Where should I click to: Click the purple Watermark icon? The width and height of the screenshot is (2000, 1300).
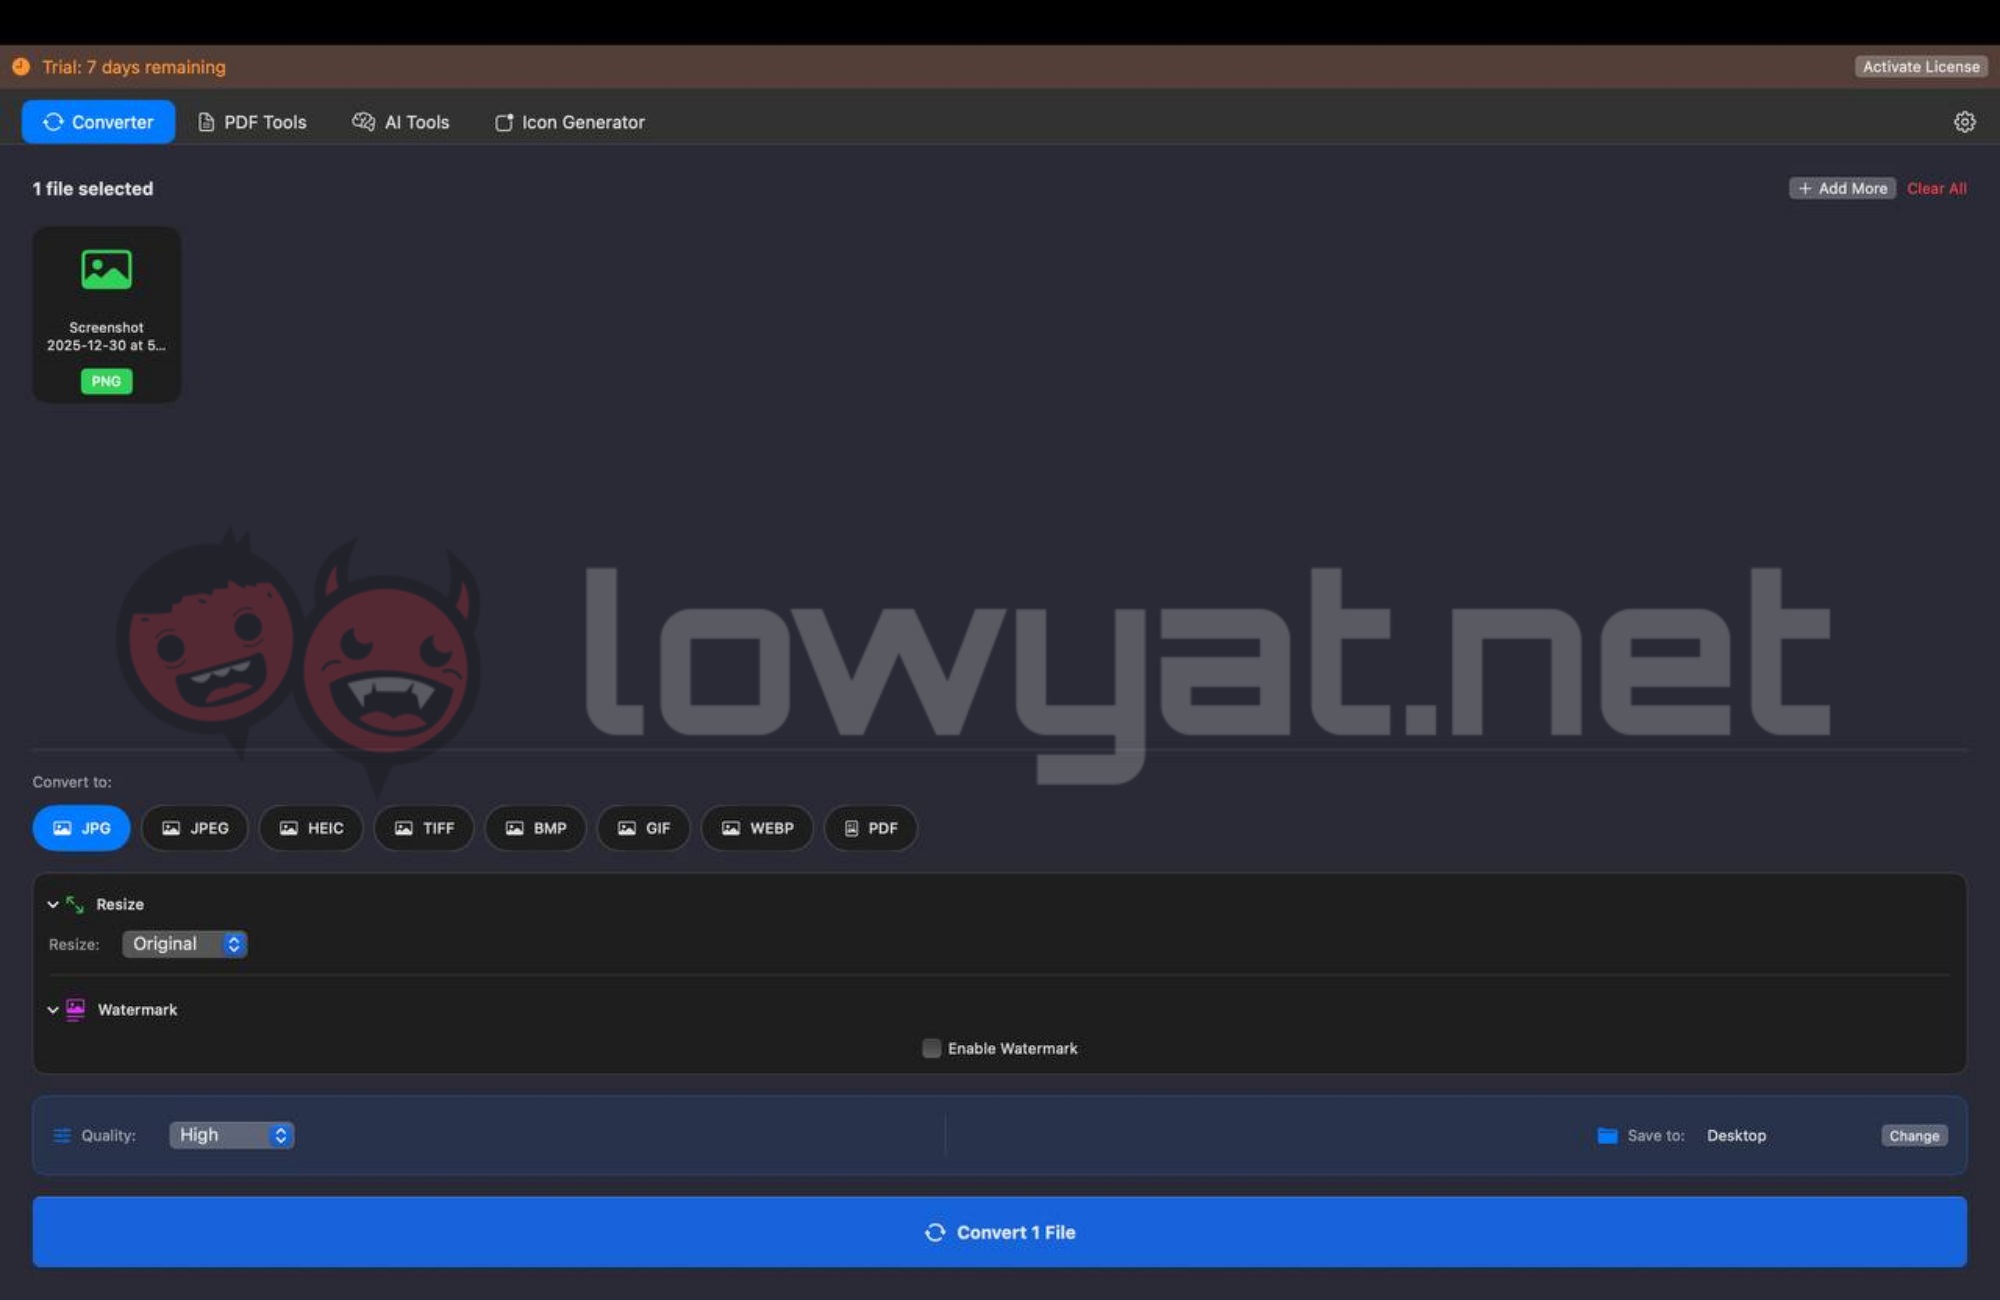(76, 1009)
